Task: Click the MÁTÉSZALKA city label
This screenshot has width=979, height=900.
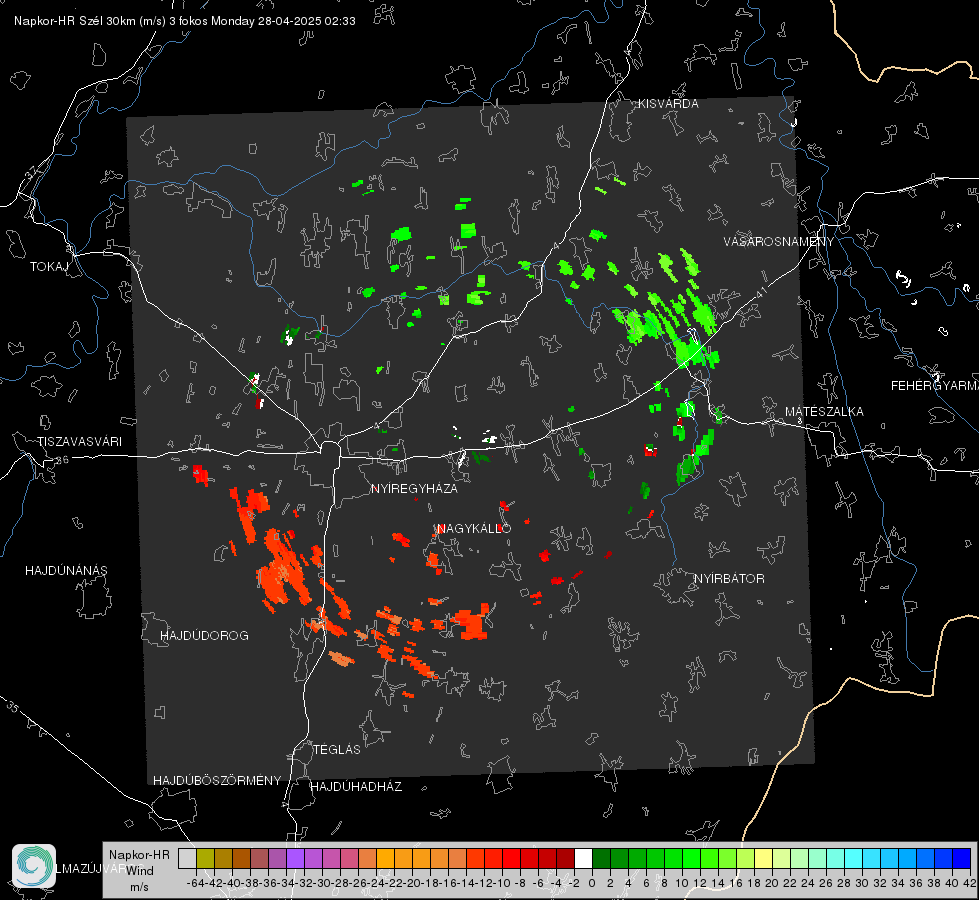Action: click(x=824, y=412)
